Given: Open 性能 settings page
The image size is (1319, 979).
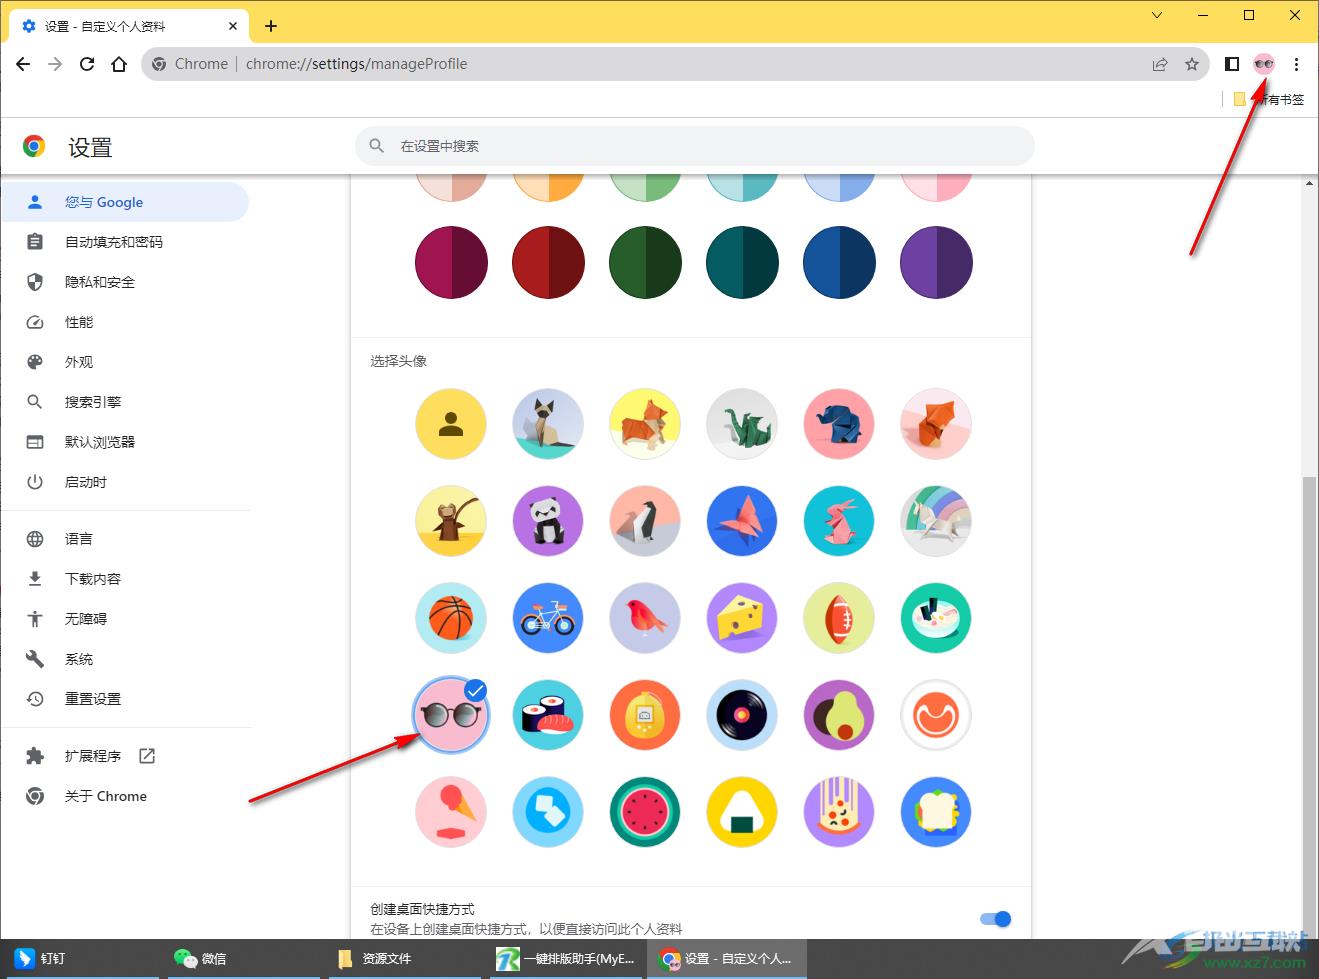Looking at the screenshot, I should coord(125,322).
